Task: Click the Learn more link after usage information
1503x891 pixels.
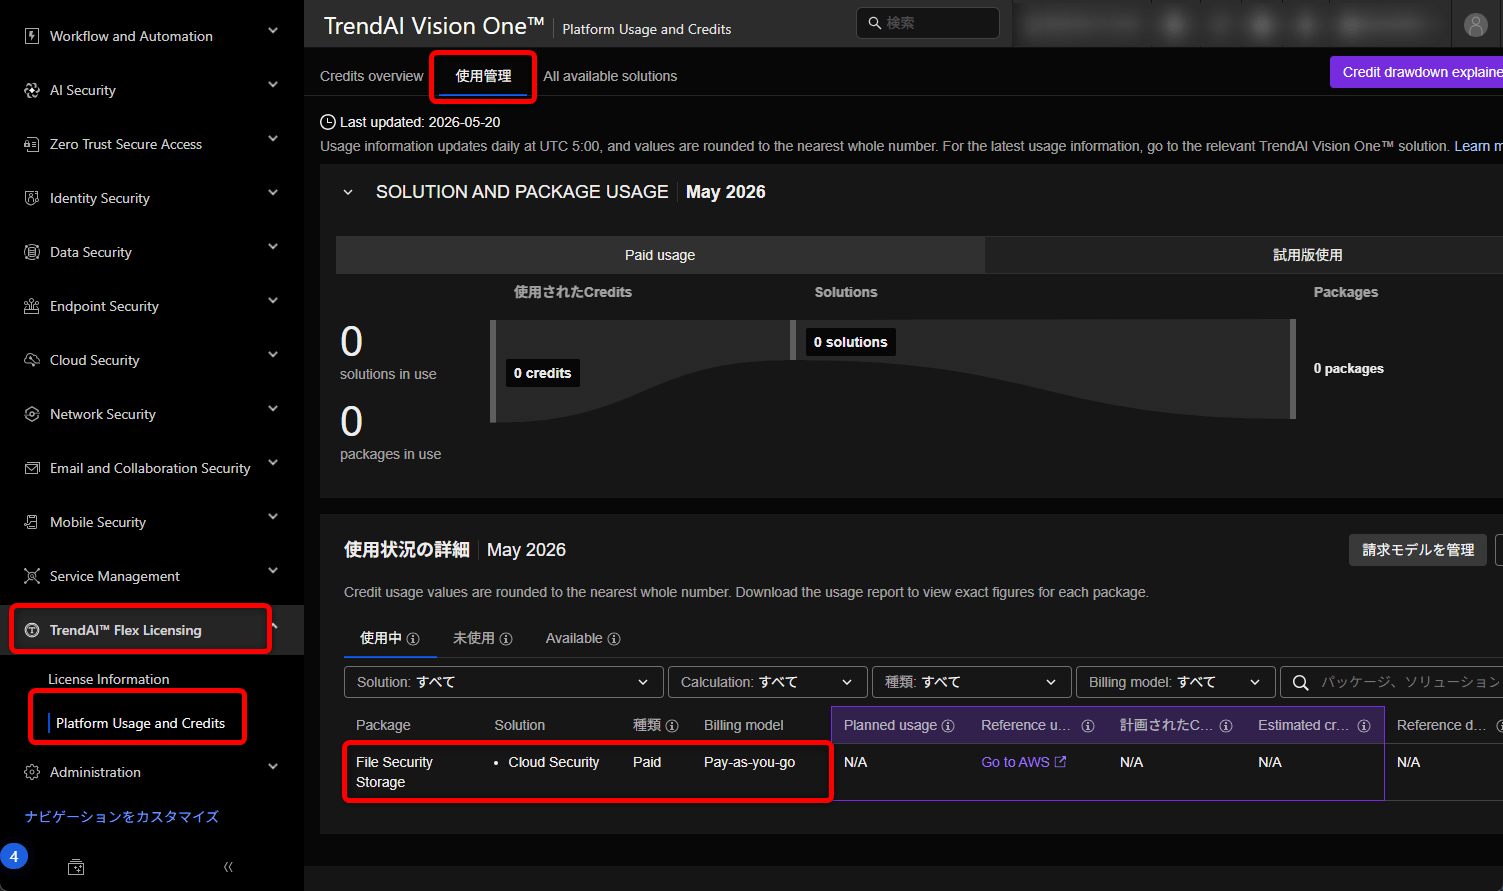Action: (x=1478, y=146)
